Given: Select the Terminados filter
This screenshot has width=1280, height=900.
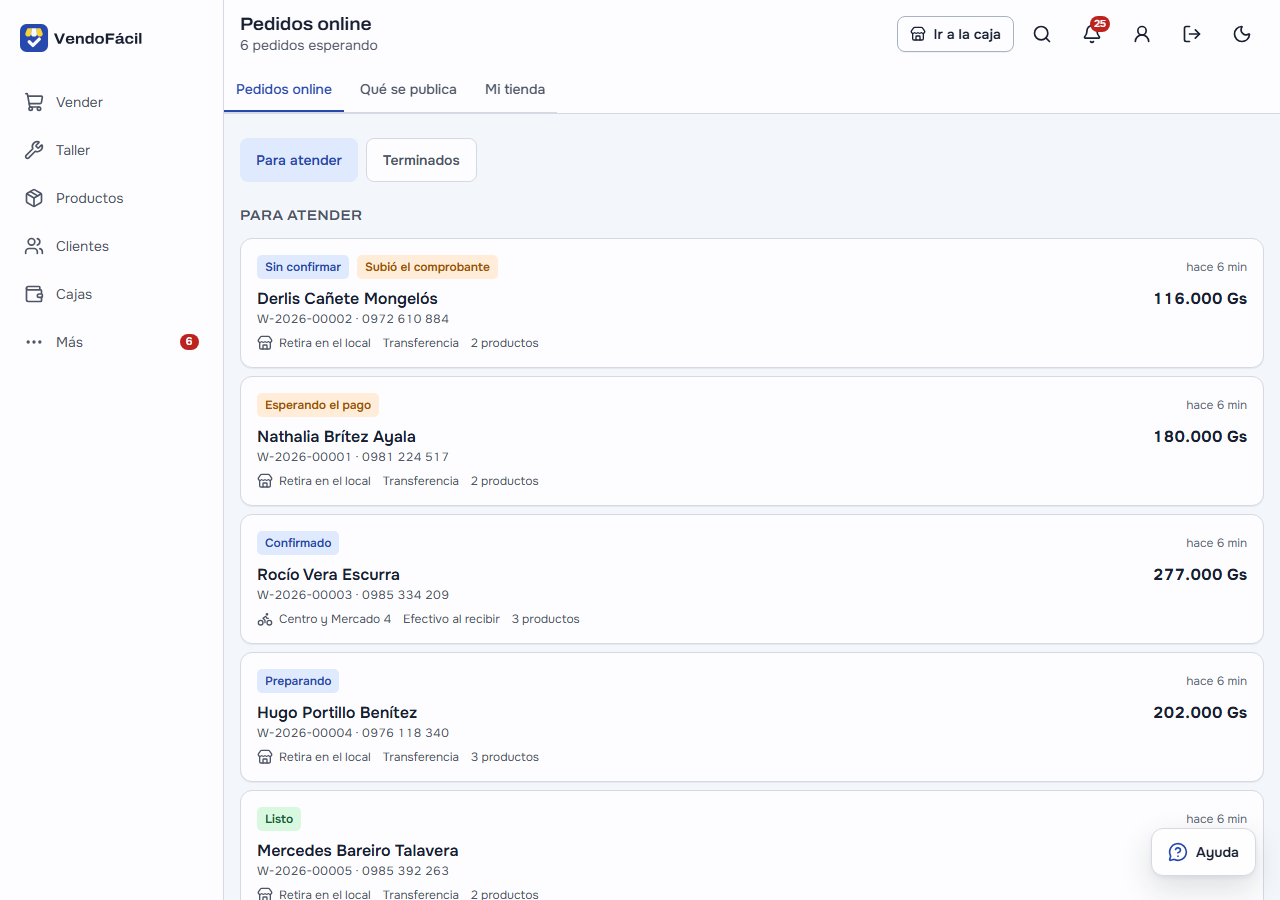Looking at the screenshot, I should pyautogui.click(x=421, y=160).
